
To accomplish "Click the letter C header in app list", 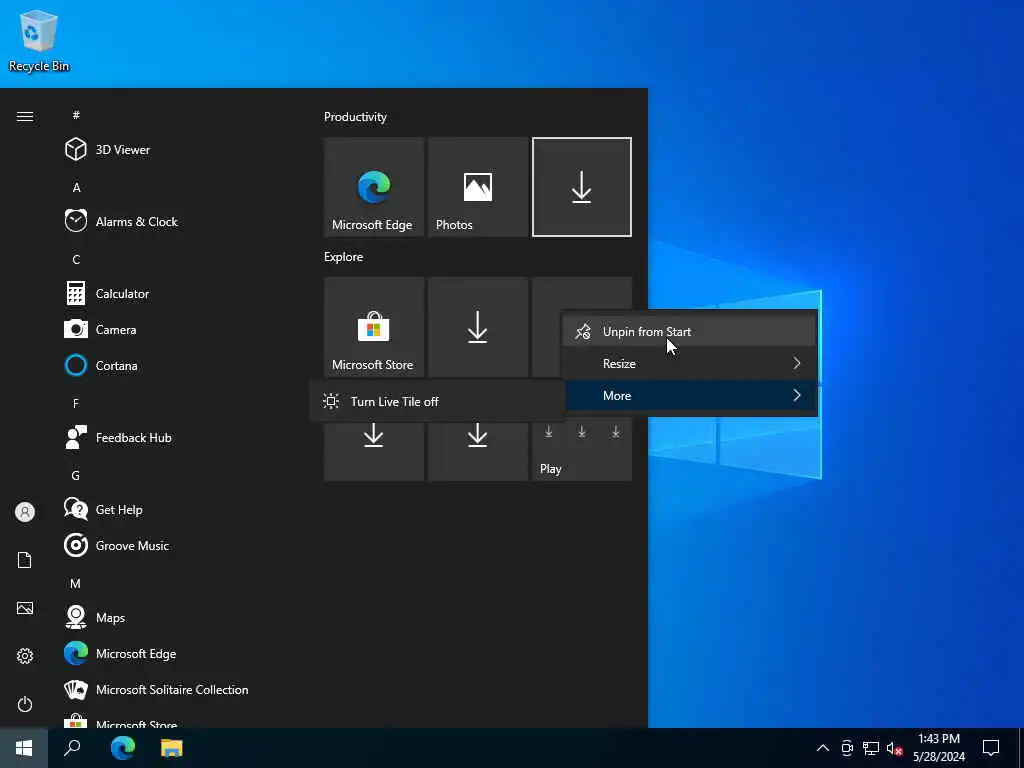I will tap(76, 259).
